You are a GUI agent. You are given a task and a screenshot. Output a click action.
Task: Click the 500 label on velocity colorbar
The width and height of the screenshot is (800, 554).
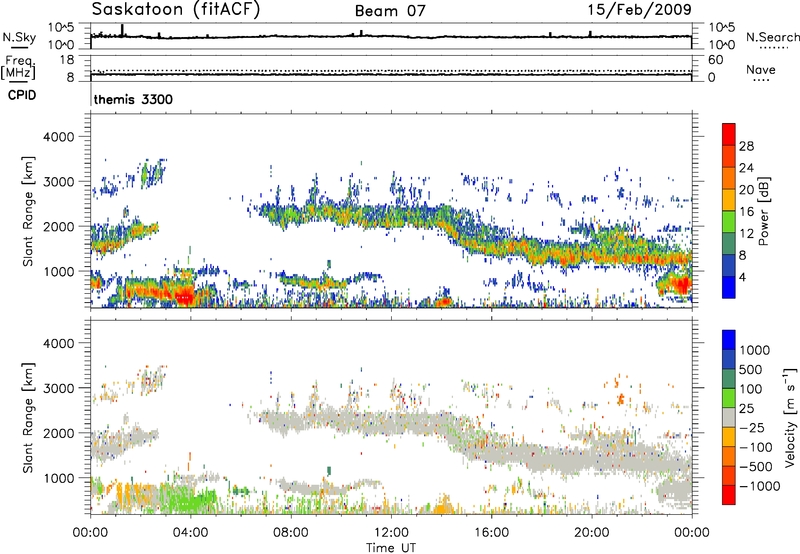coord(752,370)
